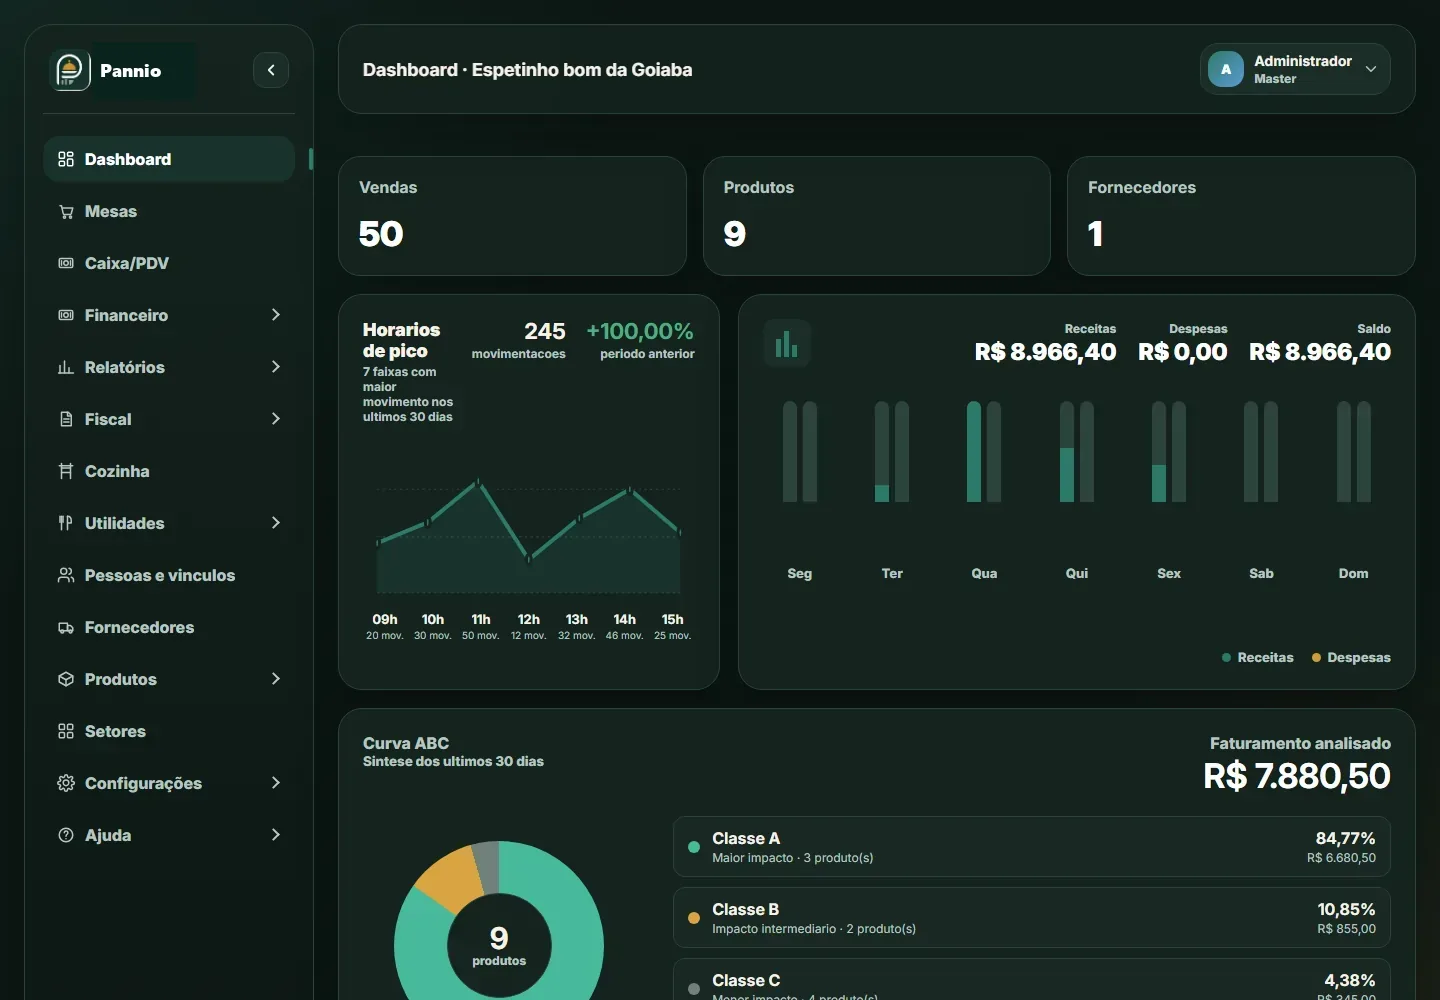1440x1000 pixels.
Task: Click the Qua revenue bar
Action: (x=974, y=452)
